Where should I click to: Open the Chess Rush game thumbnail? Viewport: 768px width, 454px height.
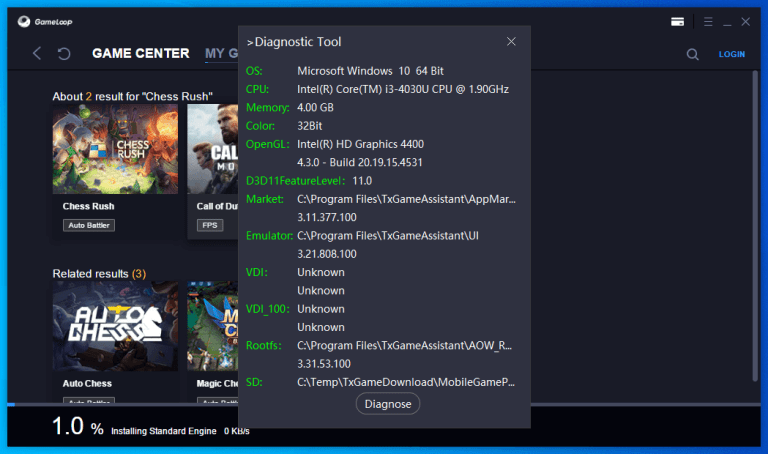pos(115,149)
